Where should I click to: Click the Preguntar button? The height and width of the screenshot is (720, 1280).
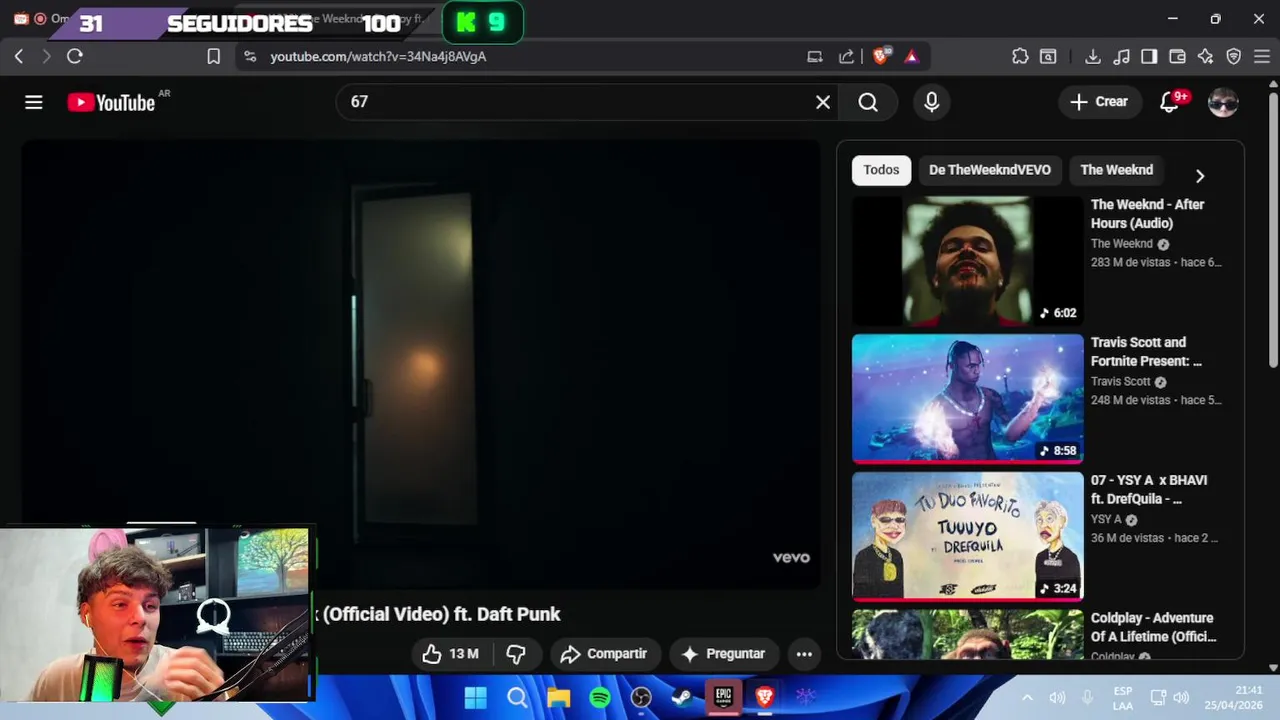(x=724, y=654)
